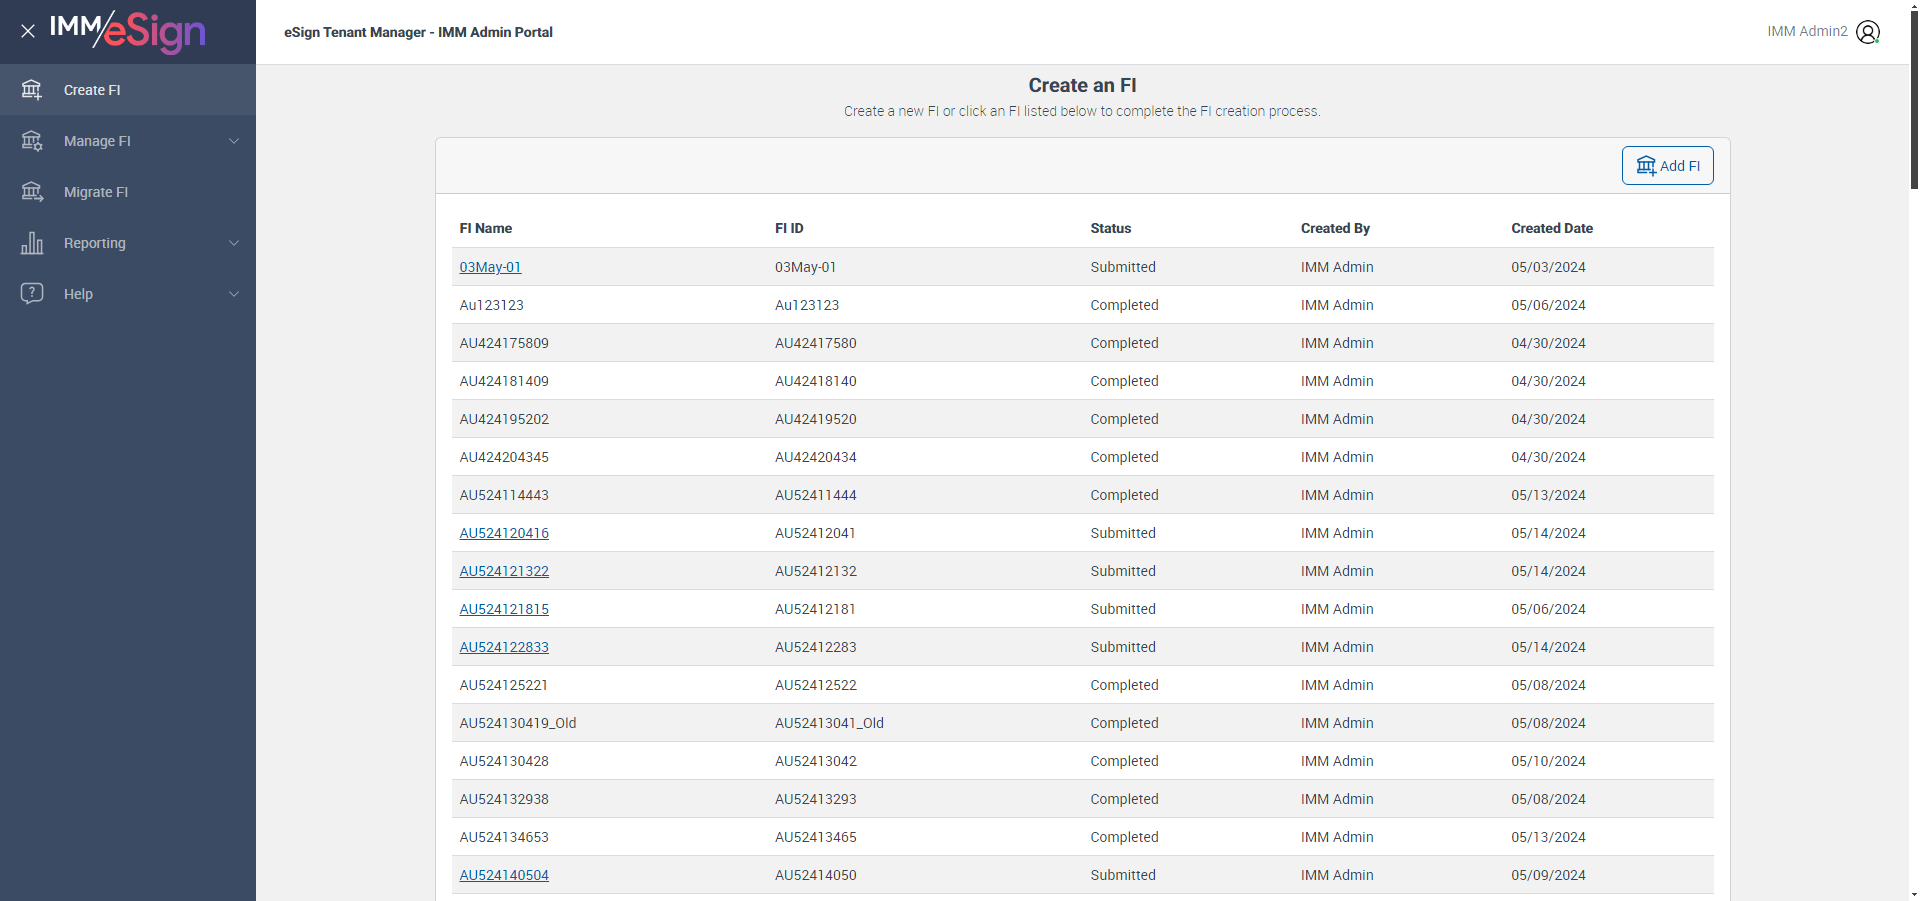Open the 03May-01 FI link
Screen dimensions: 1920x901
[x=490, y=267]
